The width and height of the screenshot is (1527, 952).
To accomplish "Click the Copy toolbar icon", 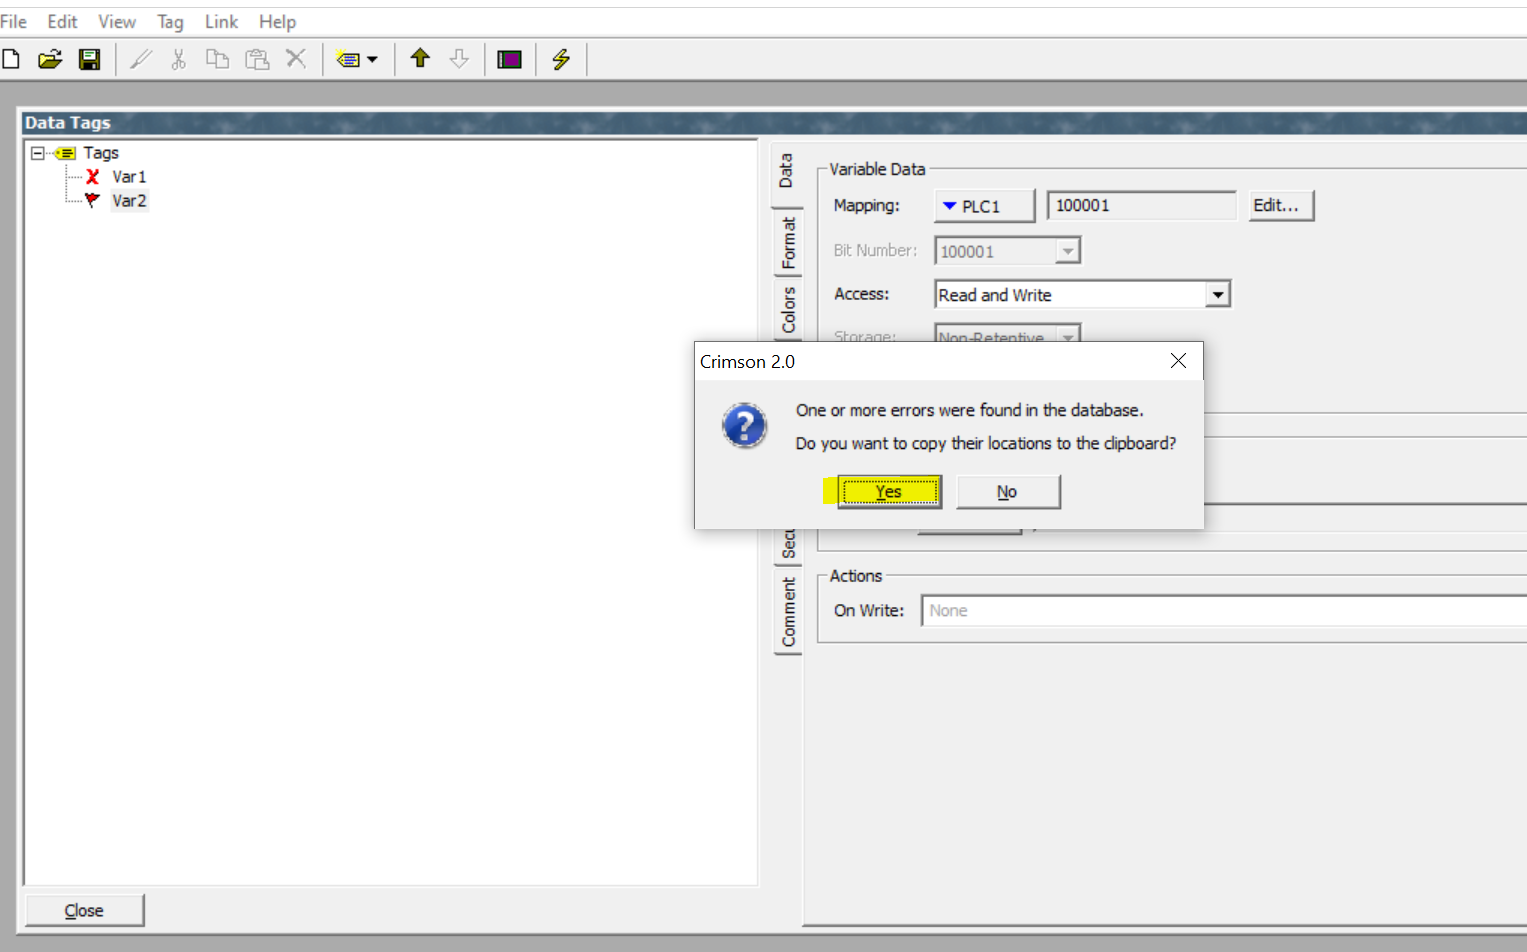I will [x=217, y=59].
